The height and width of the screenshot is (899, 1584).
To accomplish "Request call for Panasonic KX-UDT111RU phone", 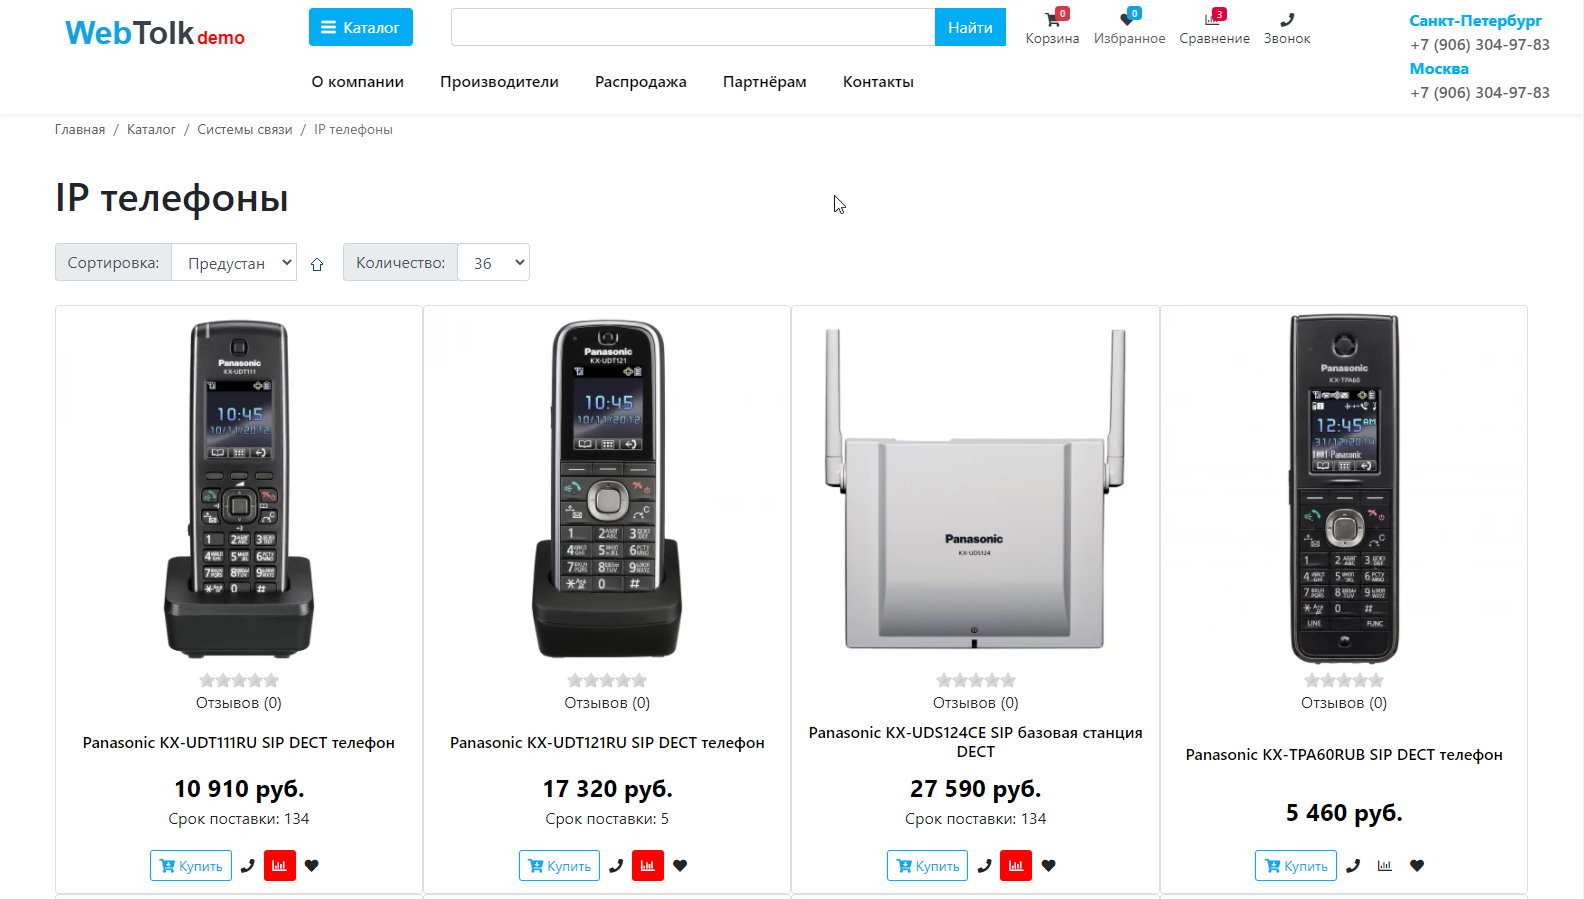I will [248, 866].
